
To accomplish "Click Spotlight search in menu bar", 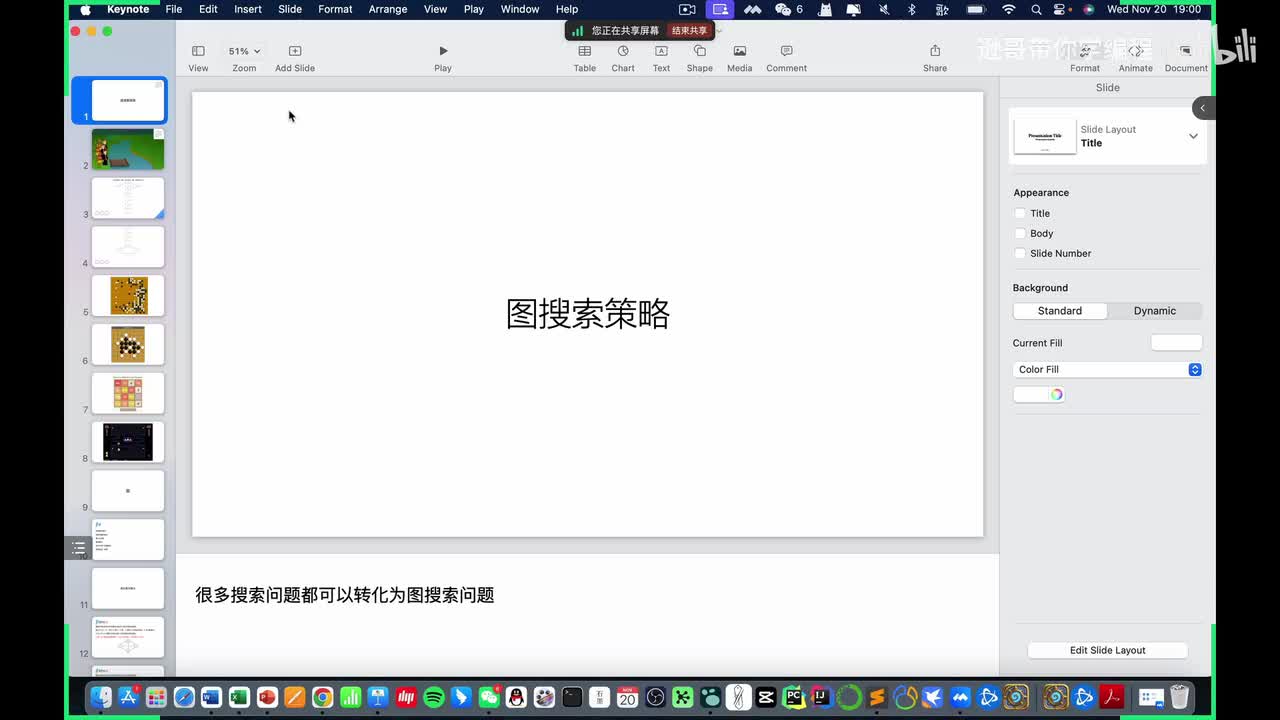I will [x=1036, y=9].
